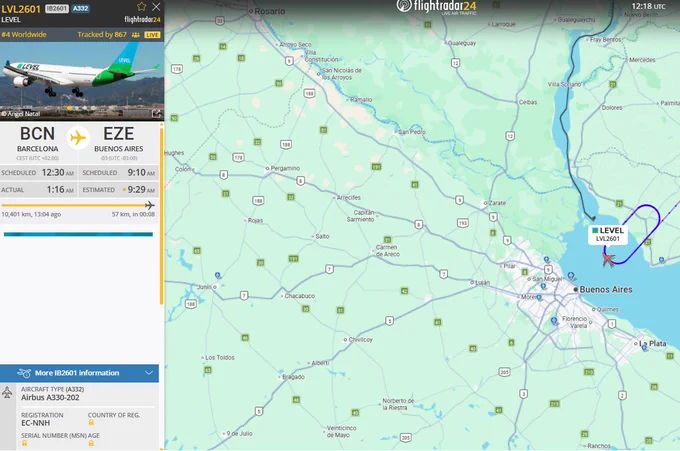Click the Chivilcoy town label
This screenshot has width=680, height=451.
360,340
